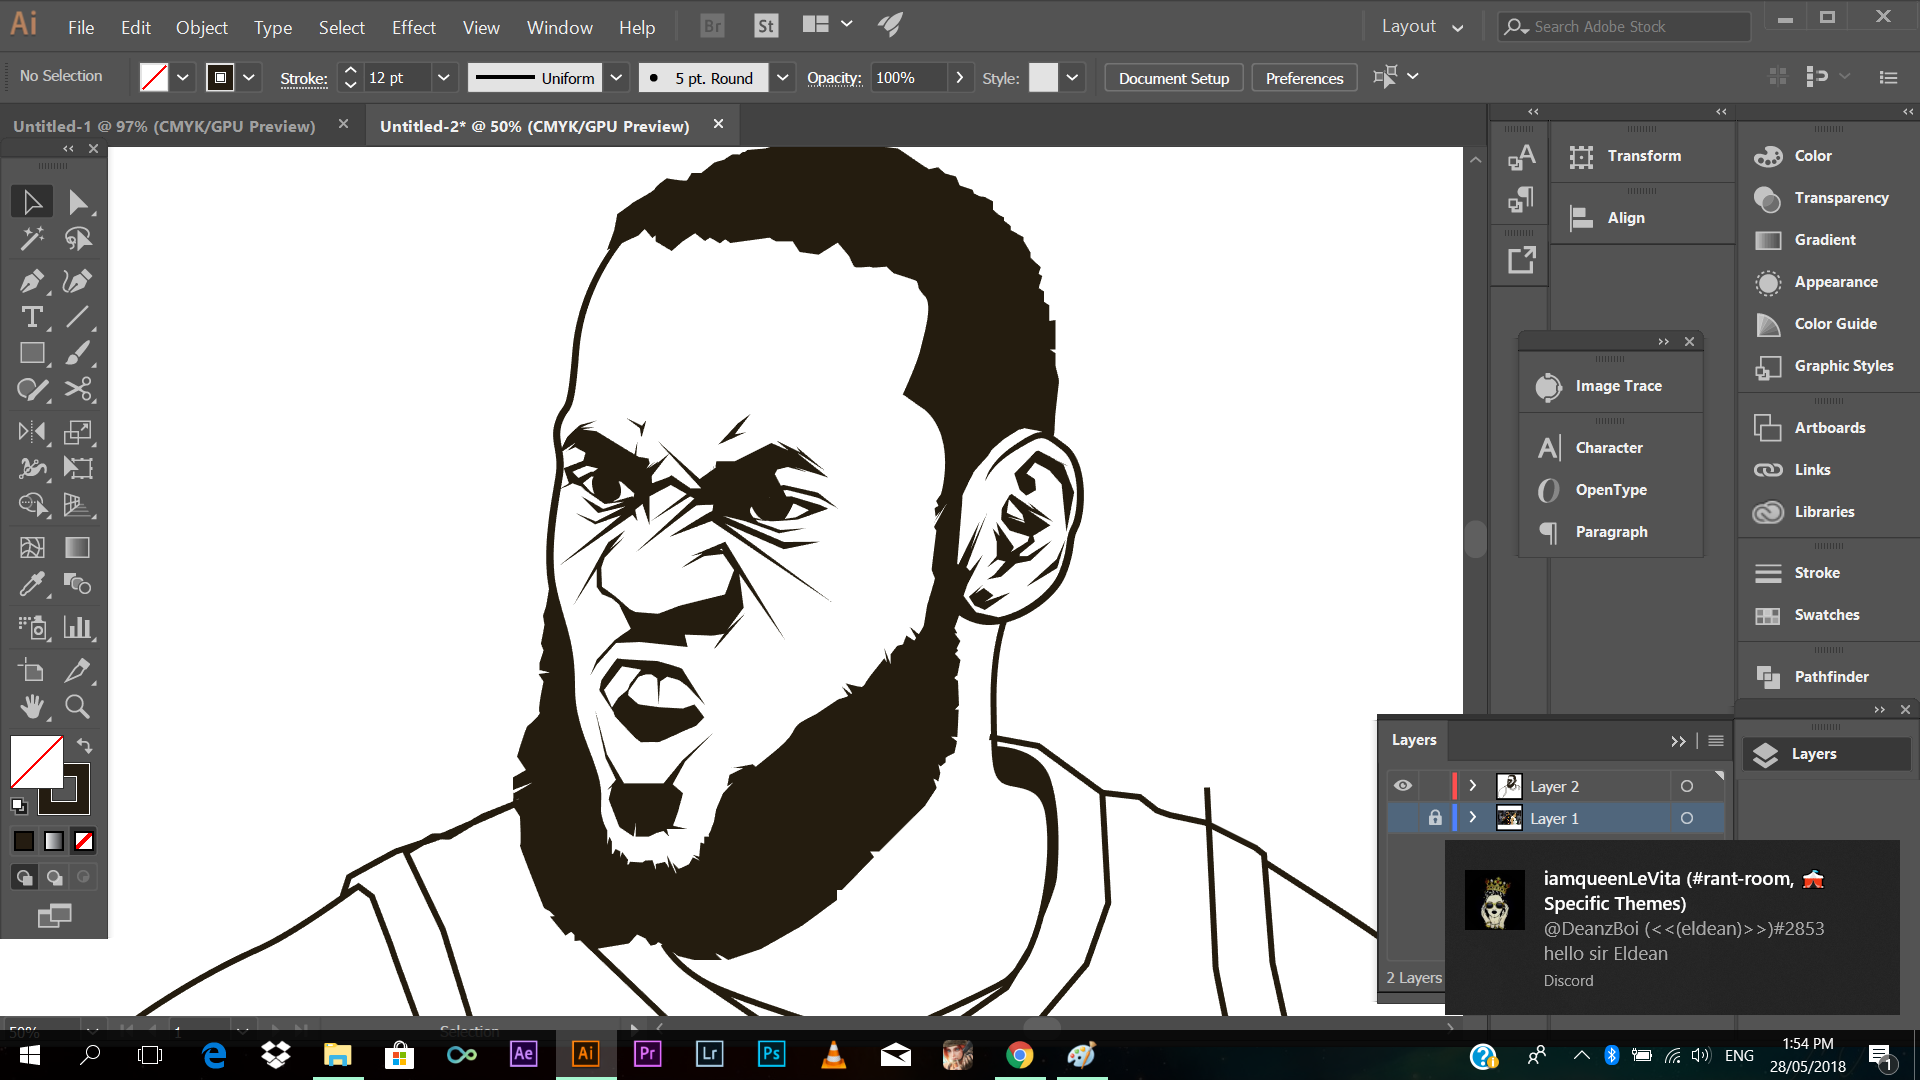This screenshot has height=1080, width=1920.
Task: Select the Magic Wand tool
Action: [x=32, y=239]
